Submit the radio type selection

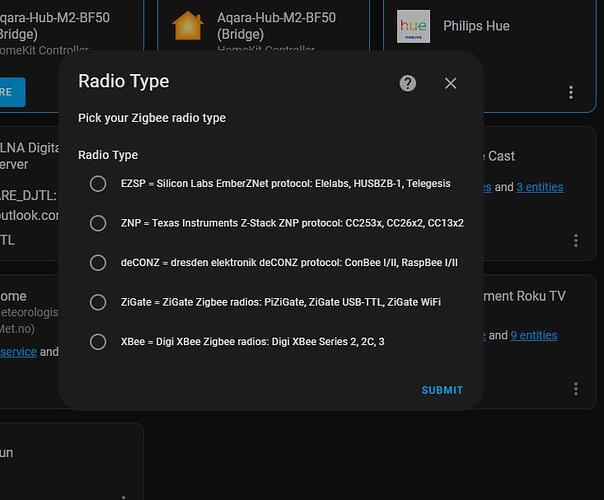coord(442,390)
